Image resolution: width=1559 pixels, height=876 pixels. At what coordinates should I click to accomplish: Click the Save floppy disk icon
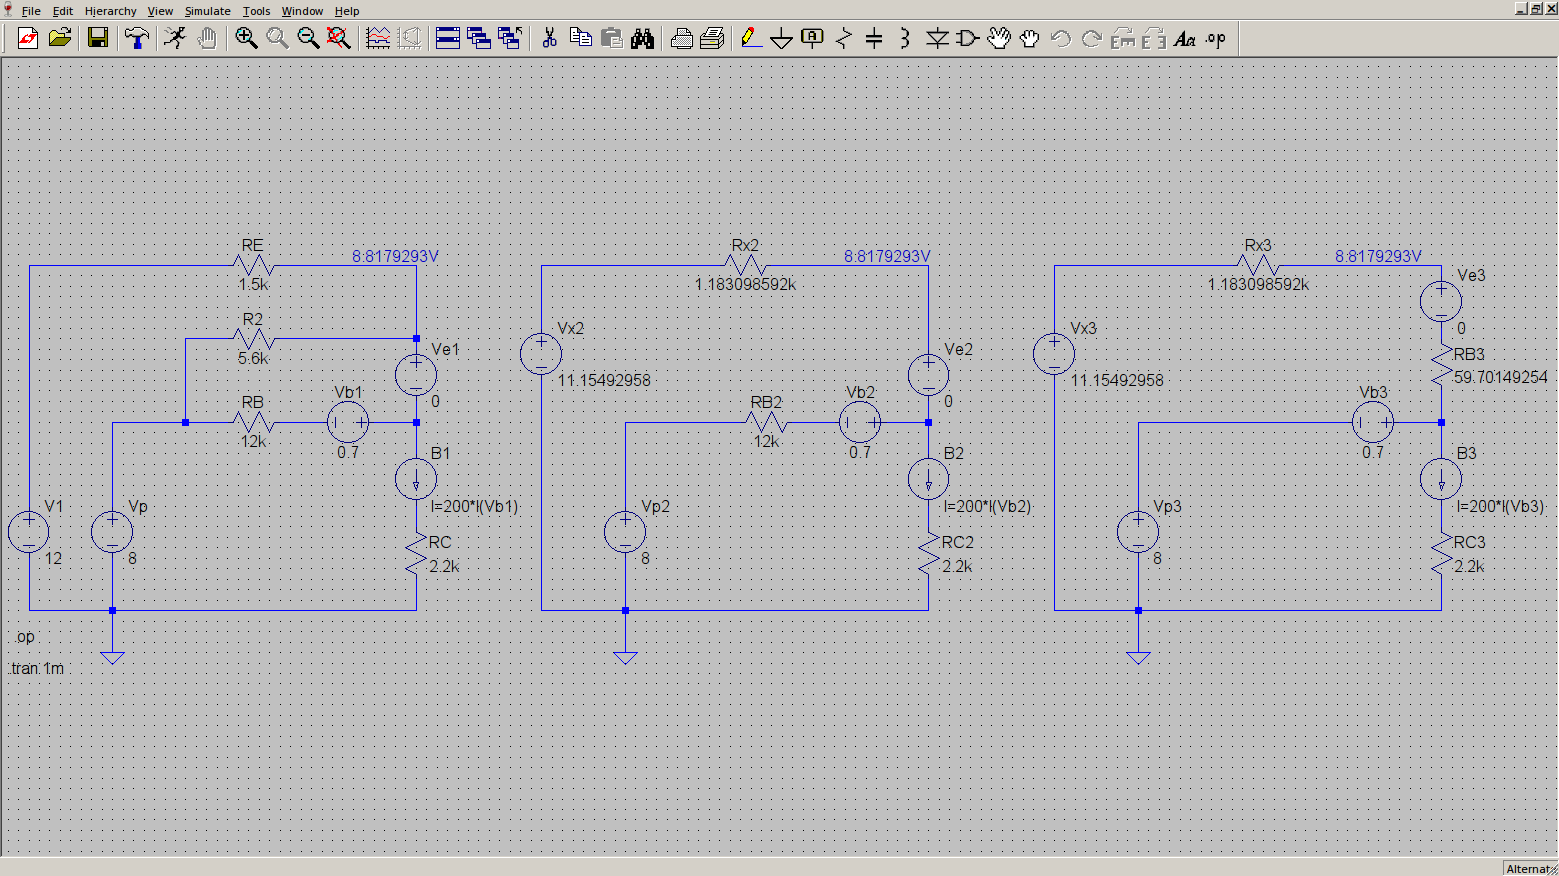point(98,38)
